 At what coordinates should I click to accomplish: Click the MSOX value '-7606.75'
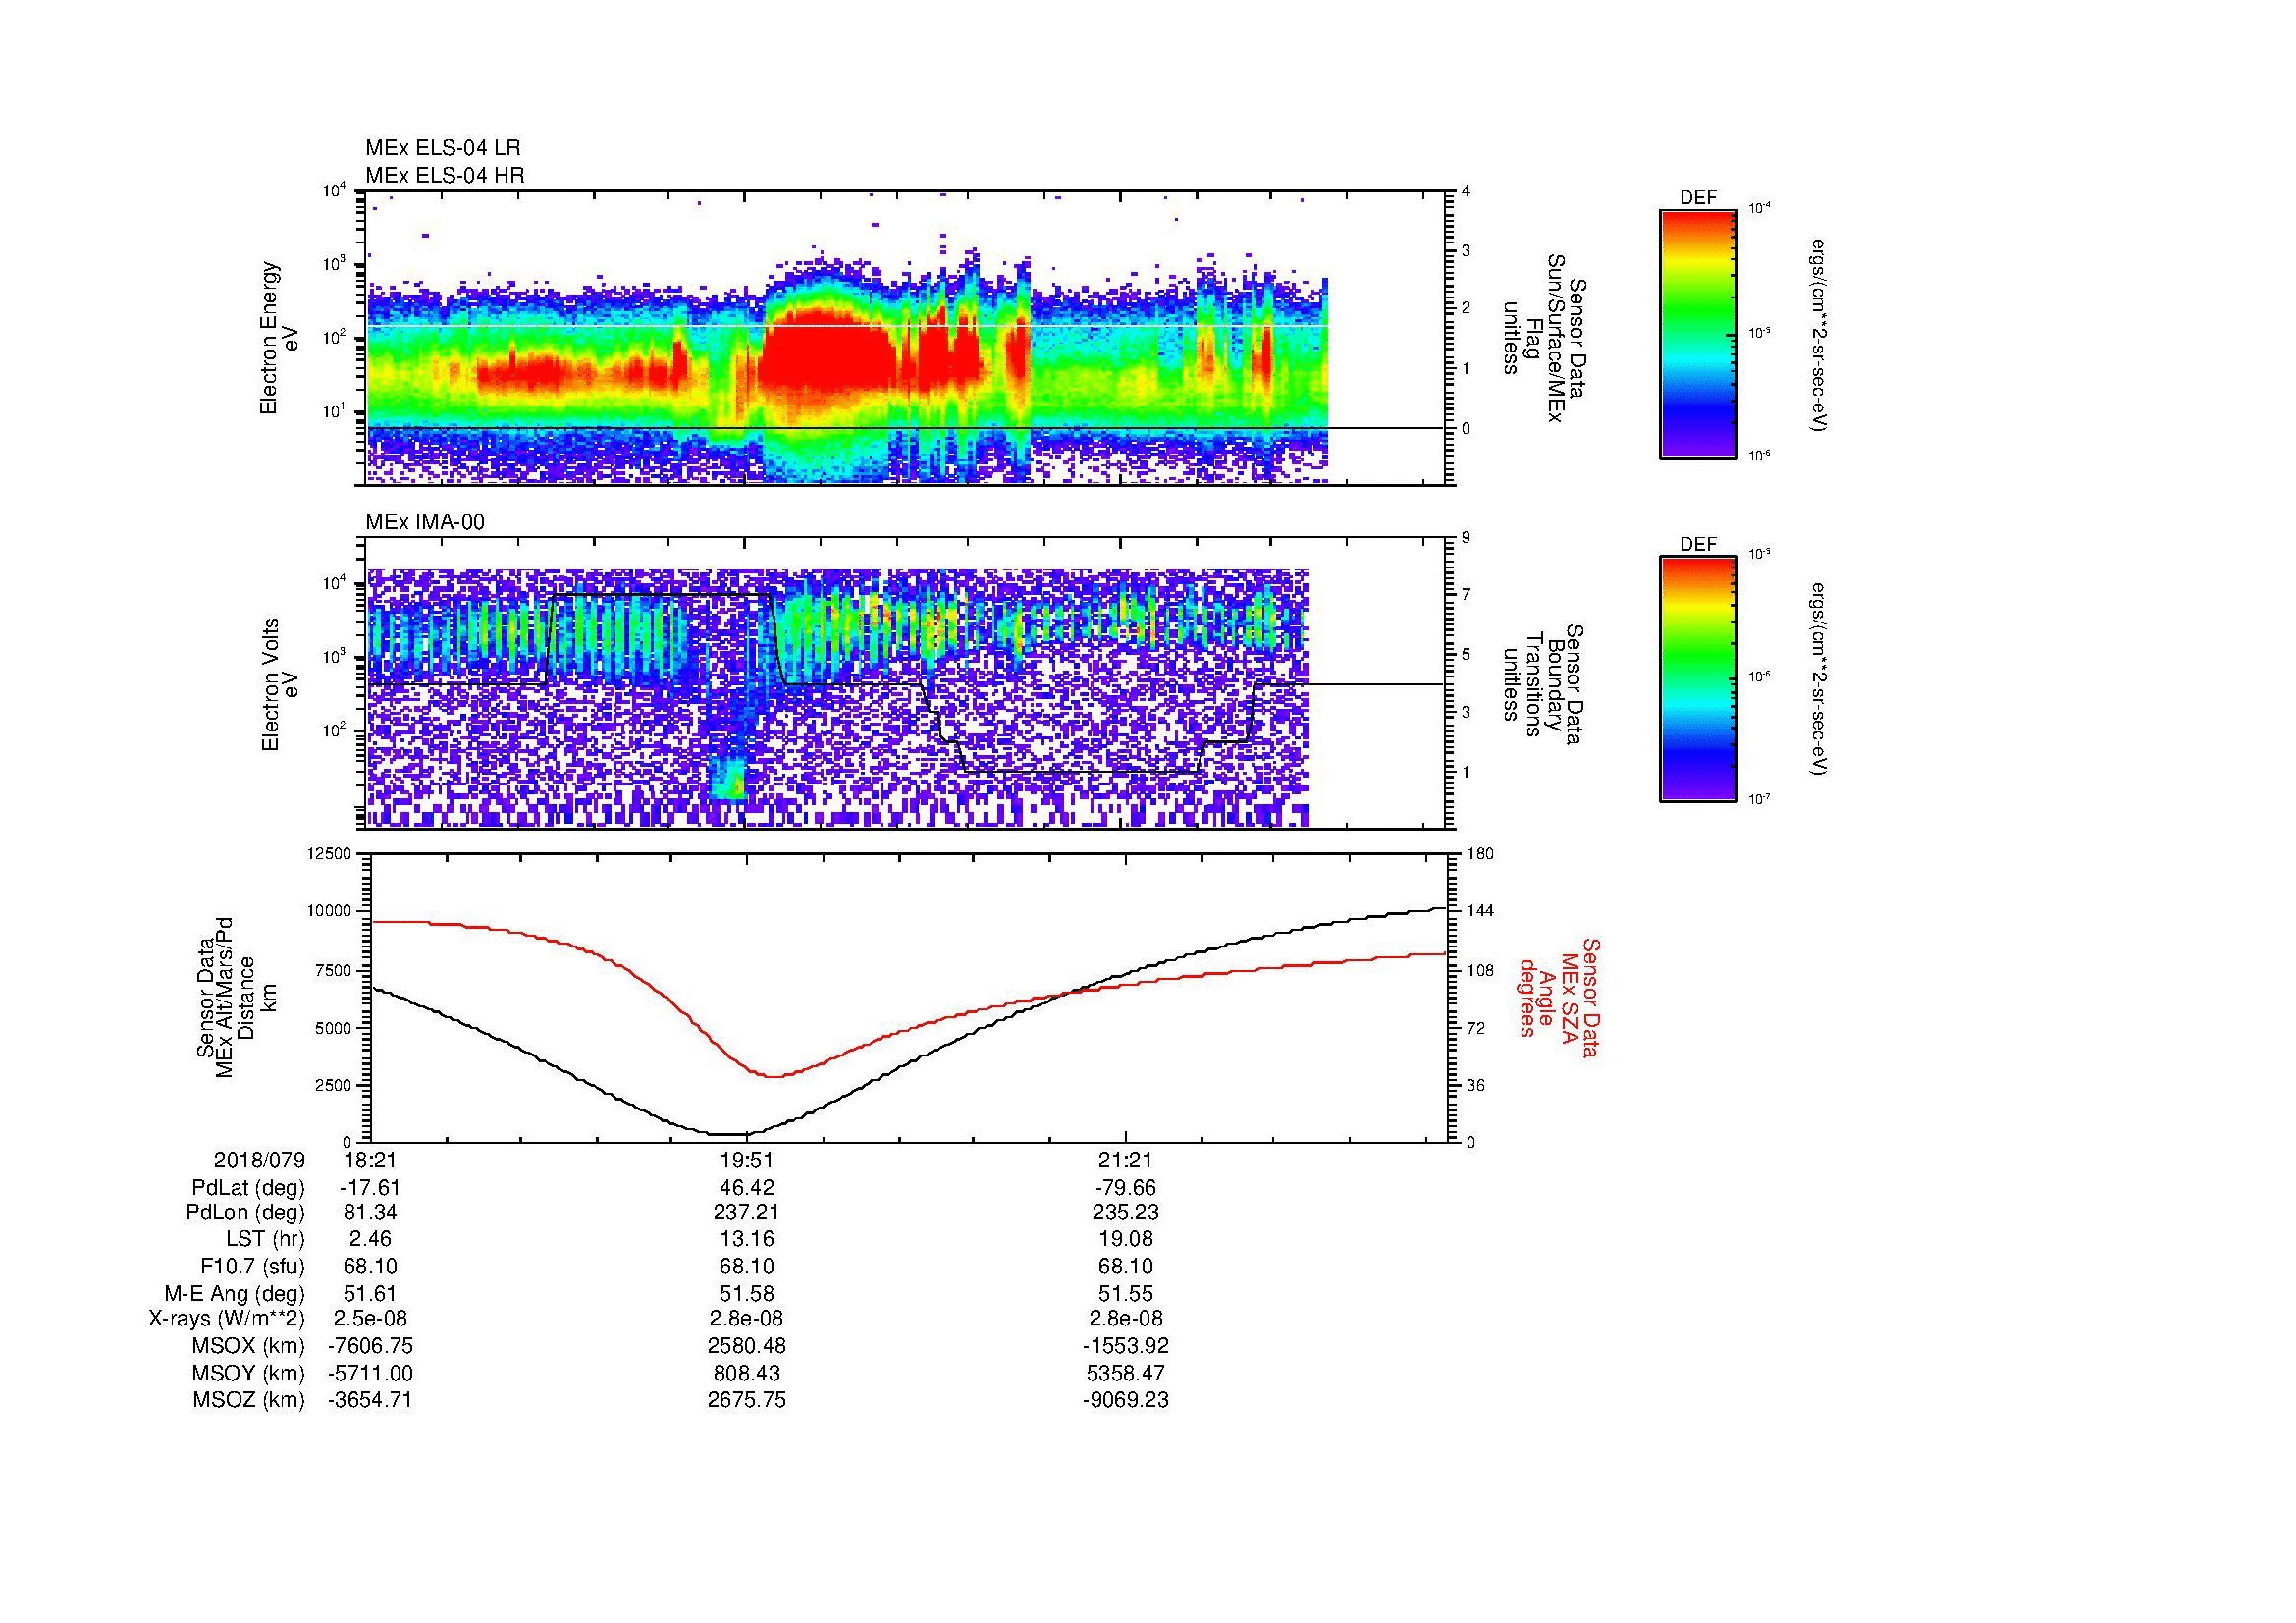370,1346
